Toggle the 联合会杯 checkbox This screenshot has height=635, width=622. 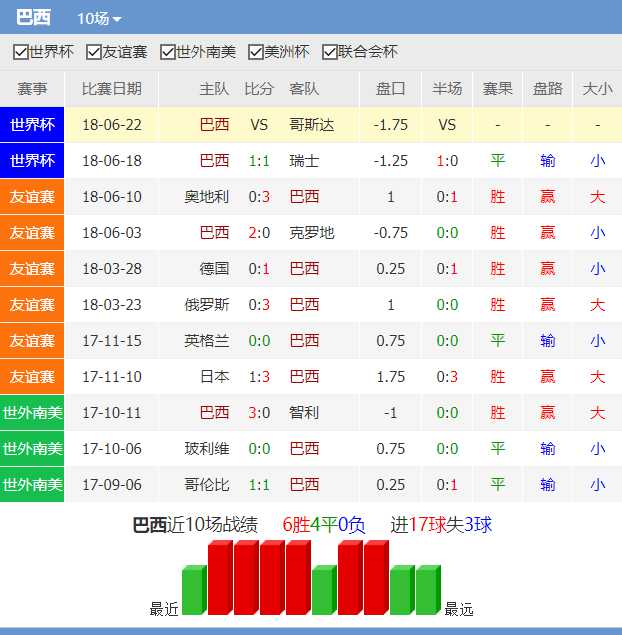(x=329, y=52)
